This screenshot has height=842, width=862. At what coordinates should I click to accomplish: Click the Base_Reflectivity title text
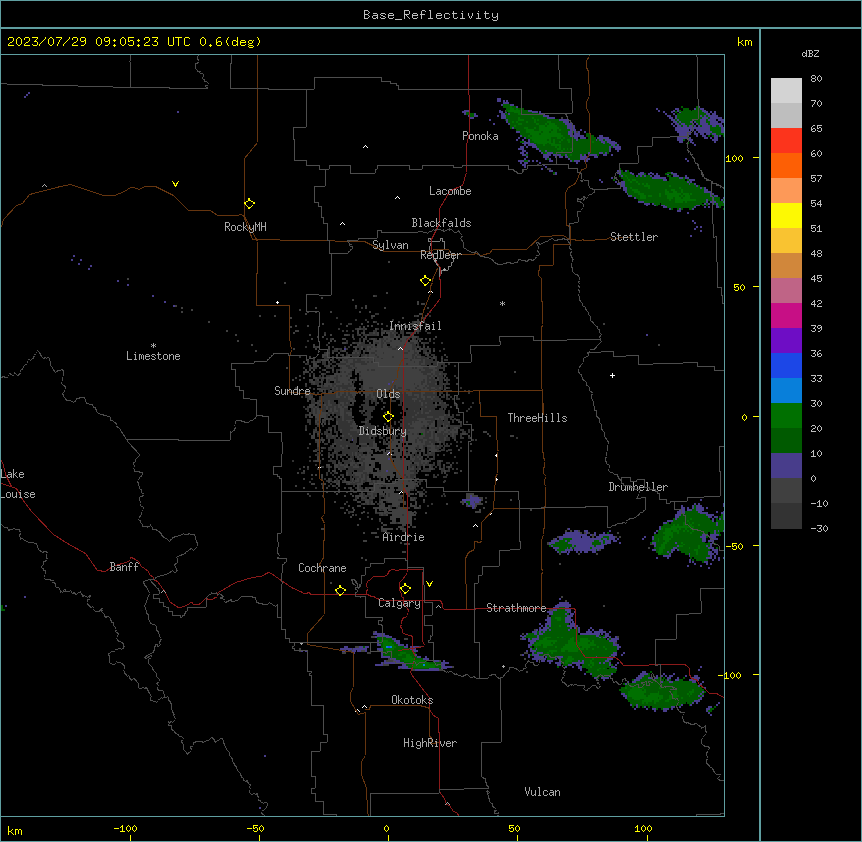[431, 15]
